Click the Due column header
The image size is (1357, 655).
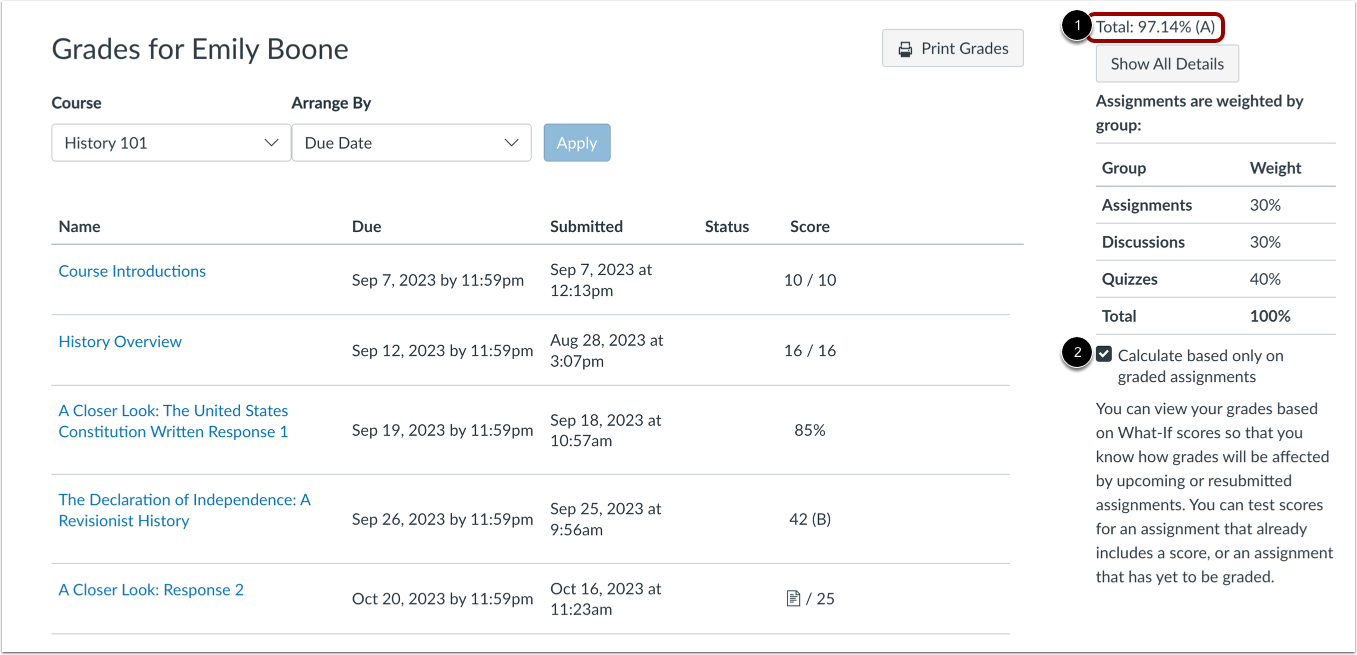(x=367, y=226)
